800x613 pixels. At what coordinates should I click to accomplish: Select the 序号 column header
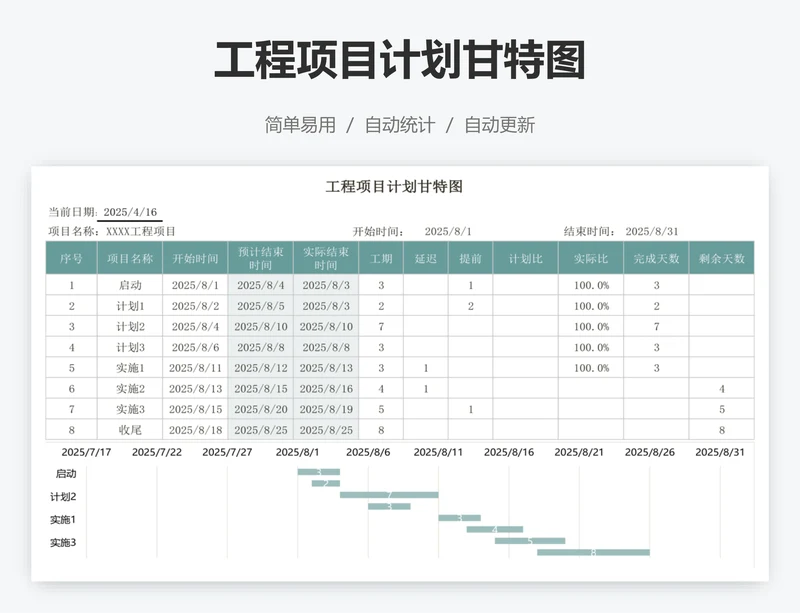[x=71, y=258]
